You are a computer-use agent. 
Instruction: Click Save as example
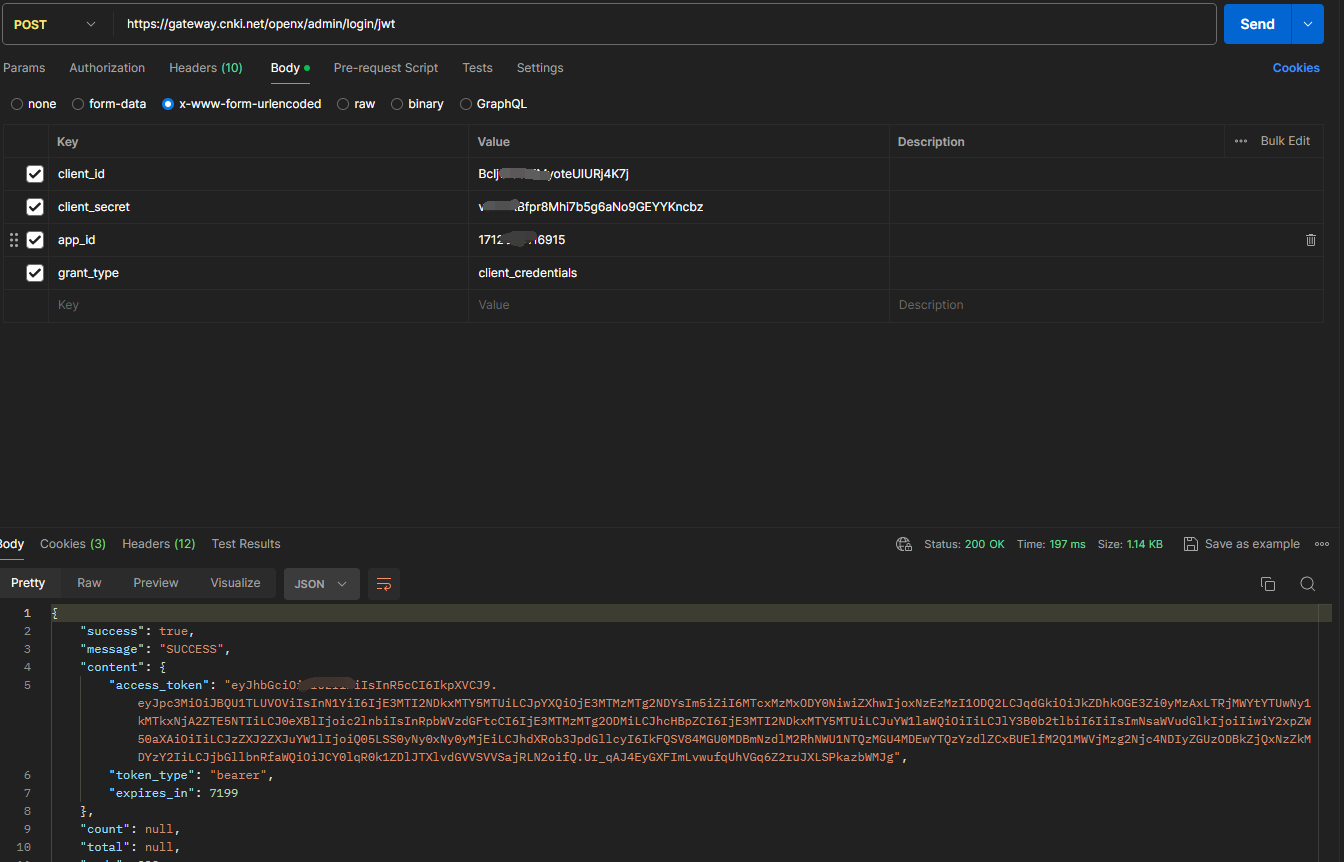1242,544
